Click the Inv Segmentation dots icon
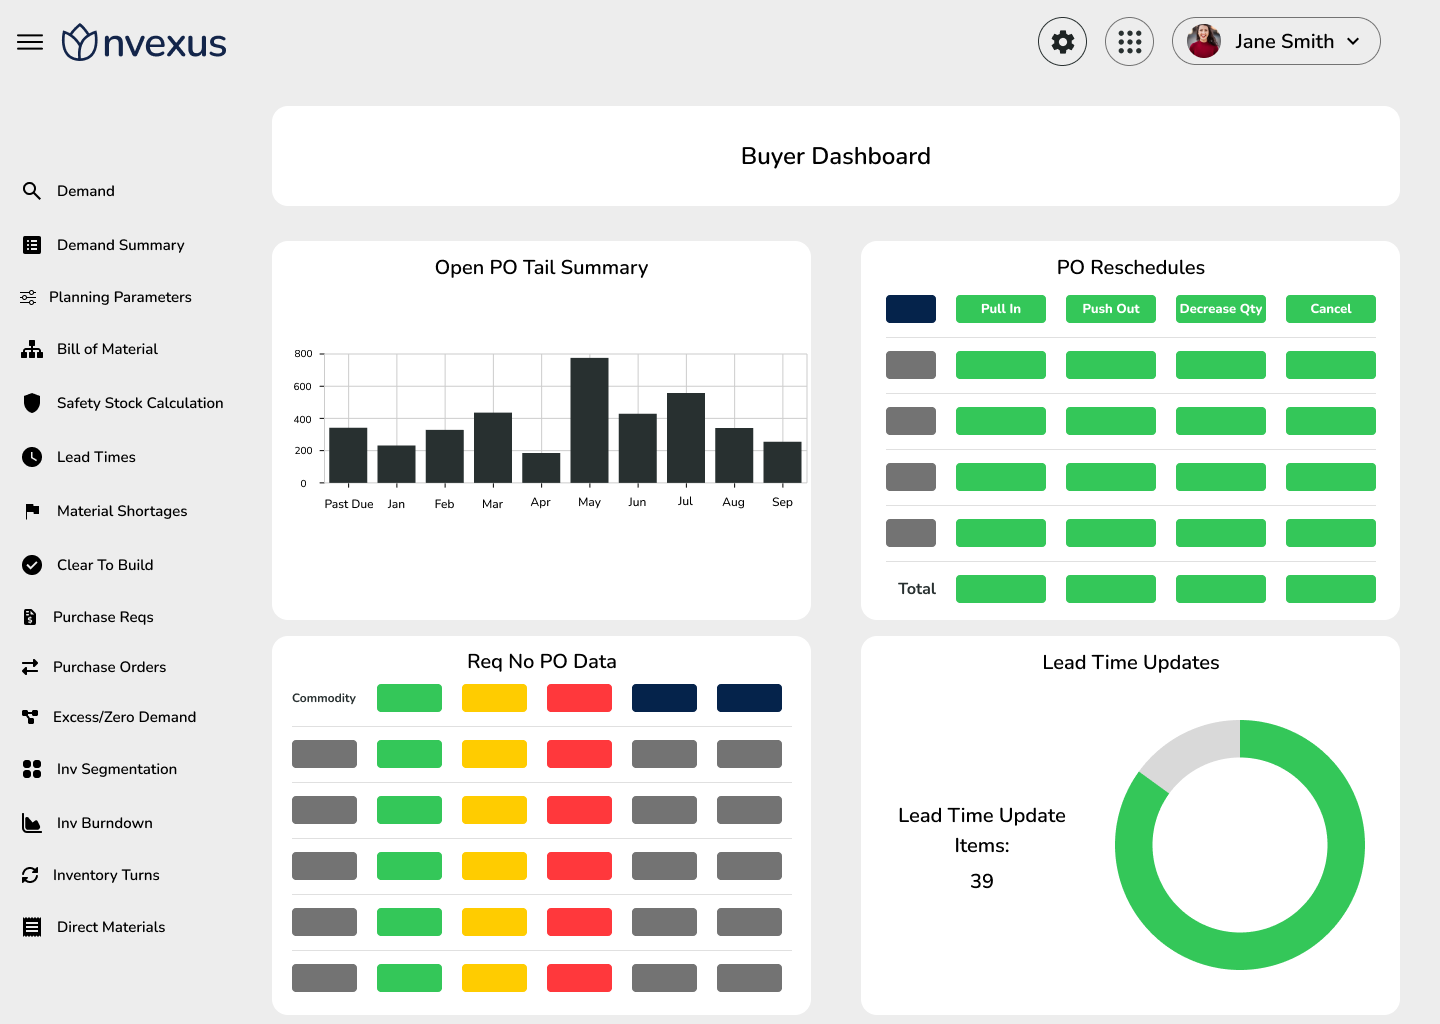Viewport: 1440px width, 1024px height. coord(32,769)
